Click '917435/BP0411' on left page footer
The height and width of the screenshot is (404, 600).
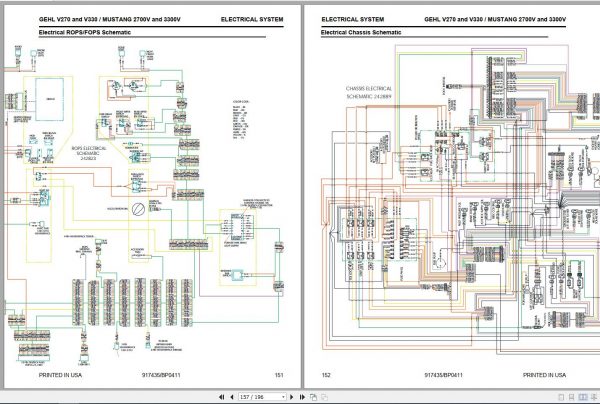point(161,375)
